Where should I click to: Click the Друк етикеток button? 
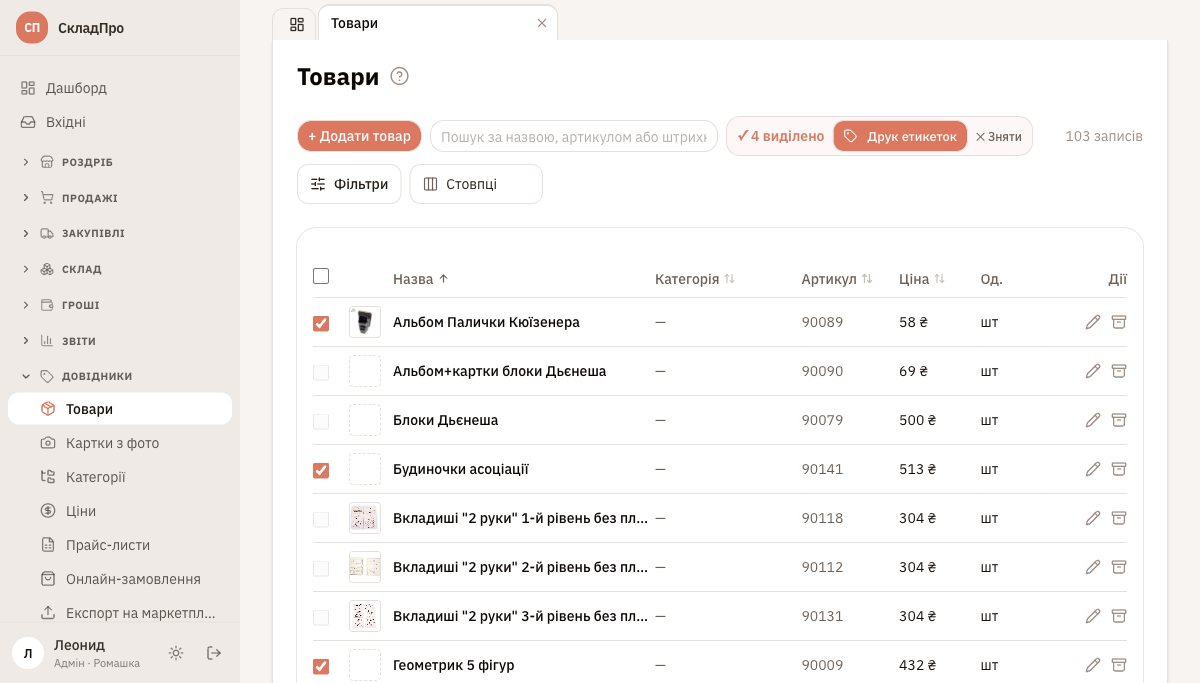(900, 136)
